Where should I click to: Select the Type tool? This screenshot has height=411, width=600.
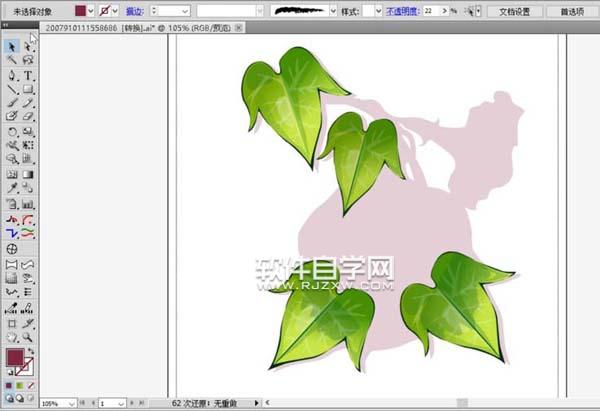(28, 75)
